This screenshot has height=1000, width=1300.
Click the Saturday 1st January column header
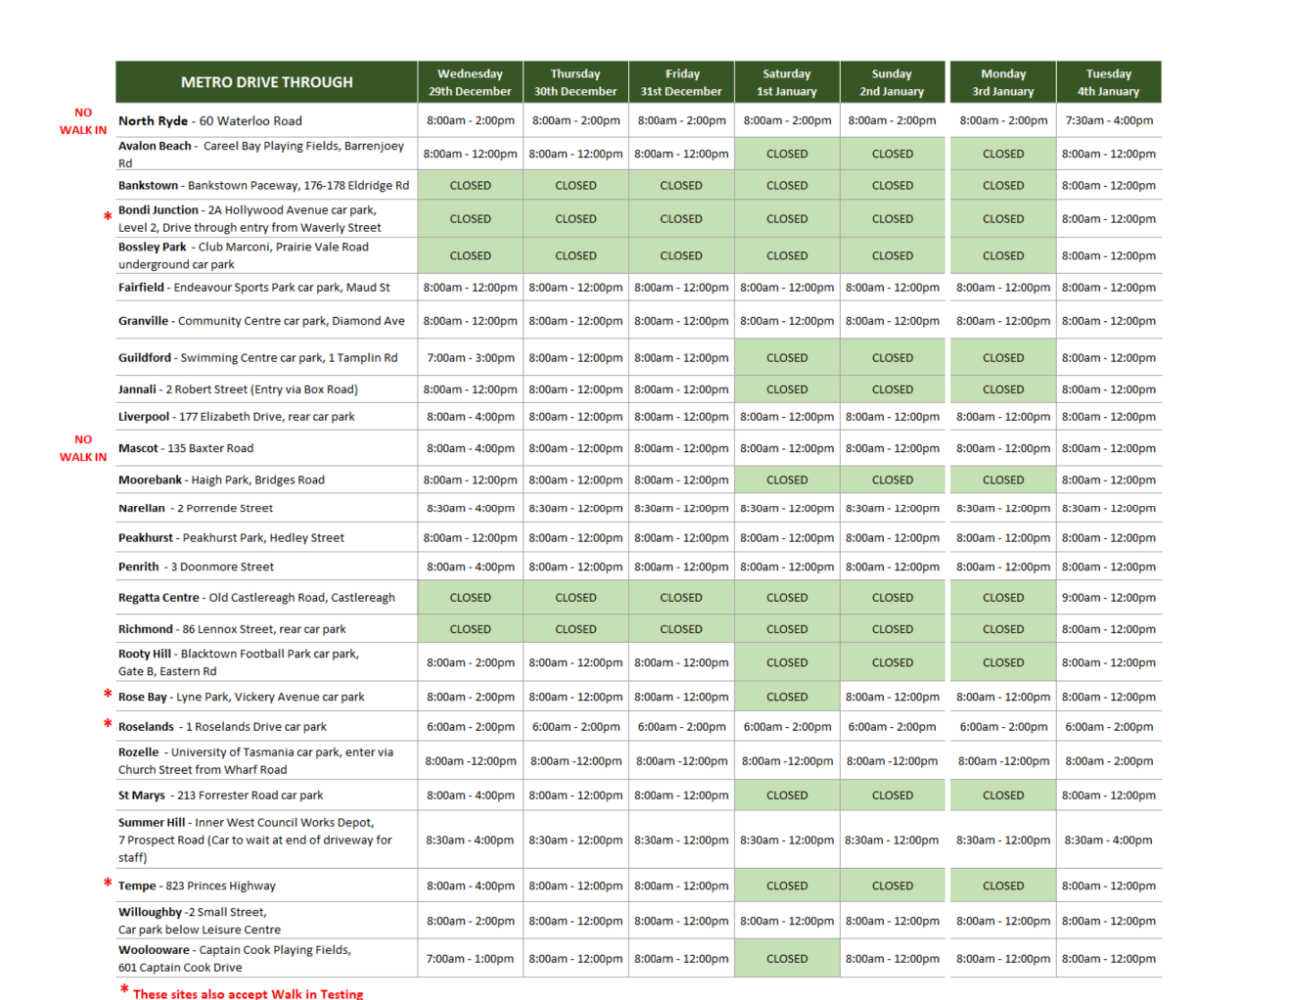pos(786,82)
